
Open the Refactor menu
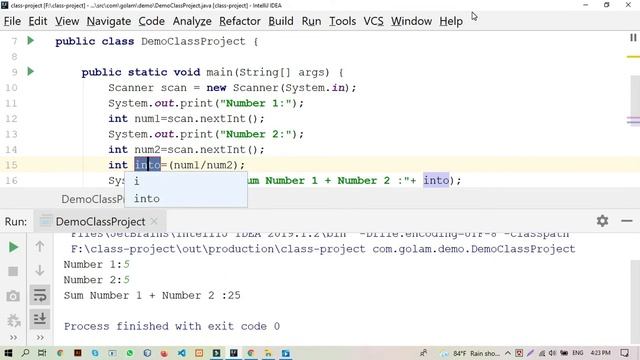pos(240,21)
